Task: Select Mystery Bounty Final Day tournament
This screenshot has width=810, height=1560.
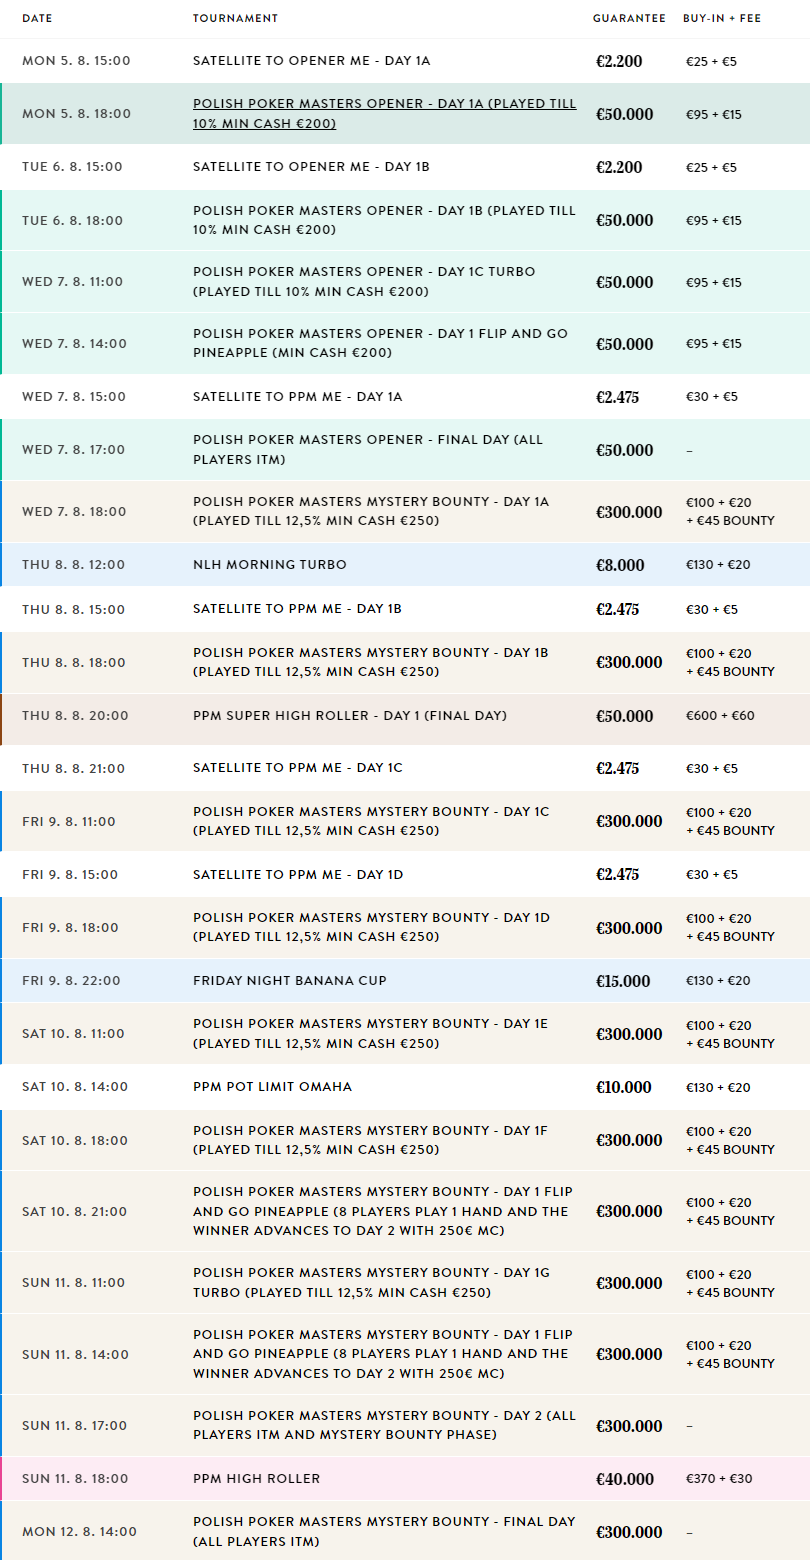Action: [x=384, y=1531]
